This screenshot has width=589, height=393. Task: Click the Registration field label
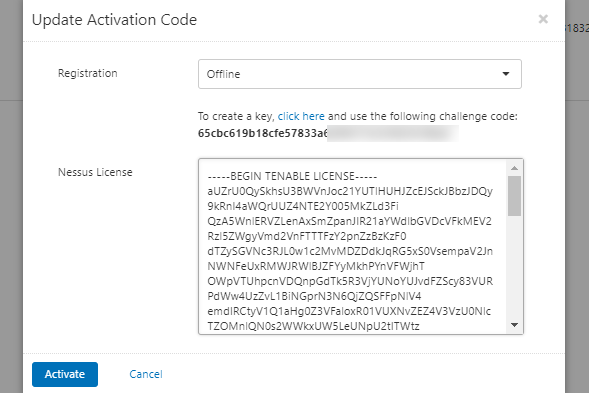tap(88, 73)
